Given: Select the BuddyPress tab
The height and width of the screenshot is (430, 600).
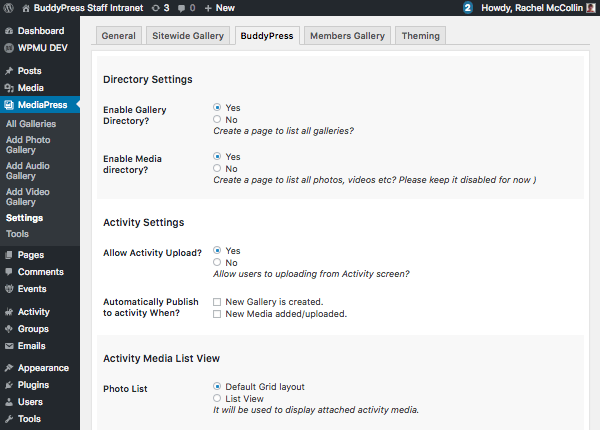Looking at the screenshot, I should pos(267,36).
